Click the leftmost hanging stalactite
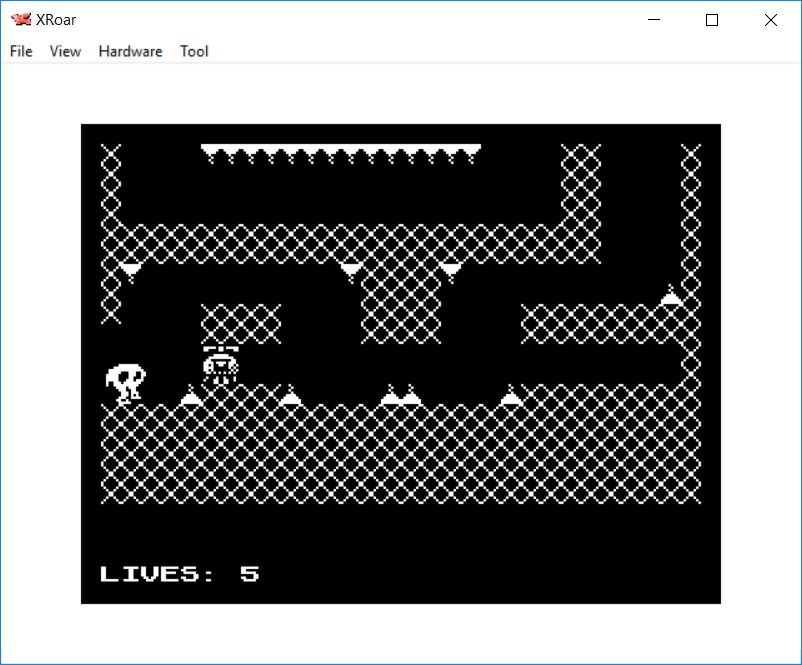This screenshot has width=802, height=665. pos(130,270)
